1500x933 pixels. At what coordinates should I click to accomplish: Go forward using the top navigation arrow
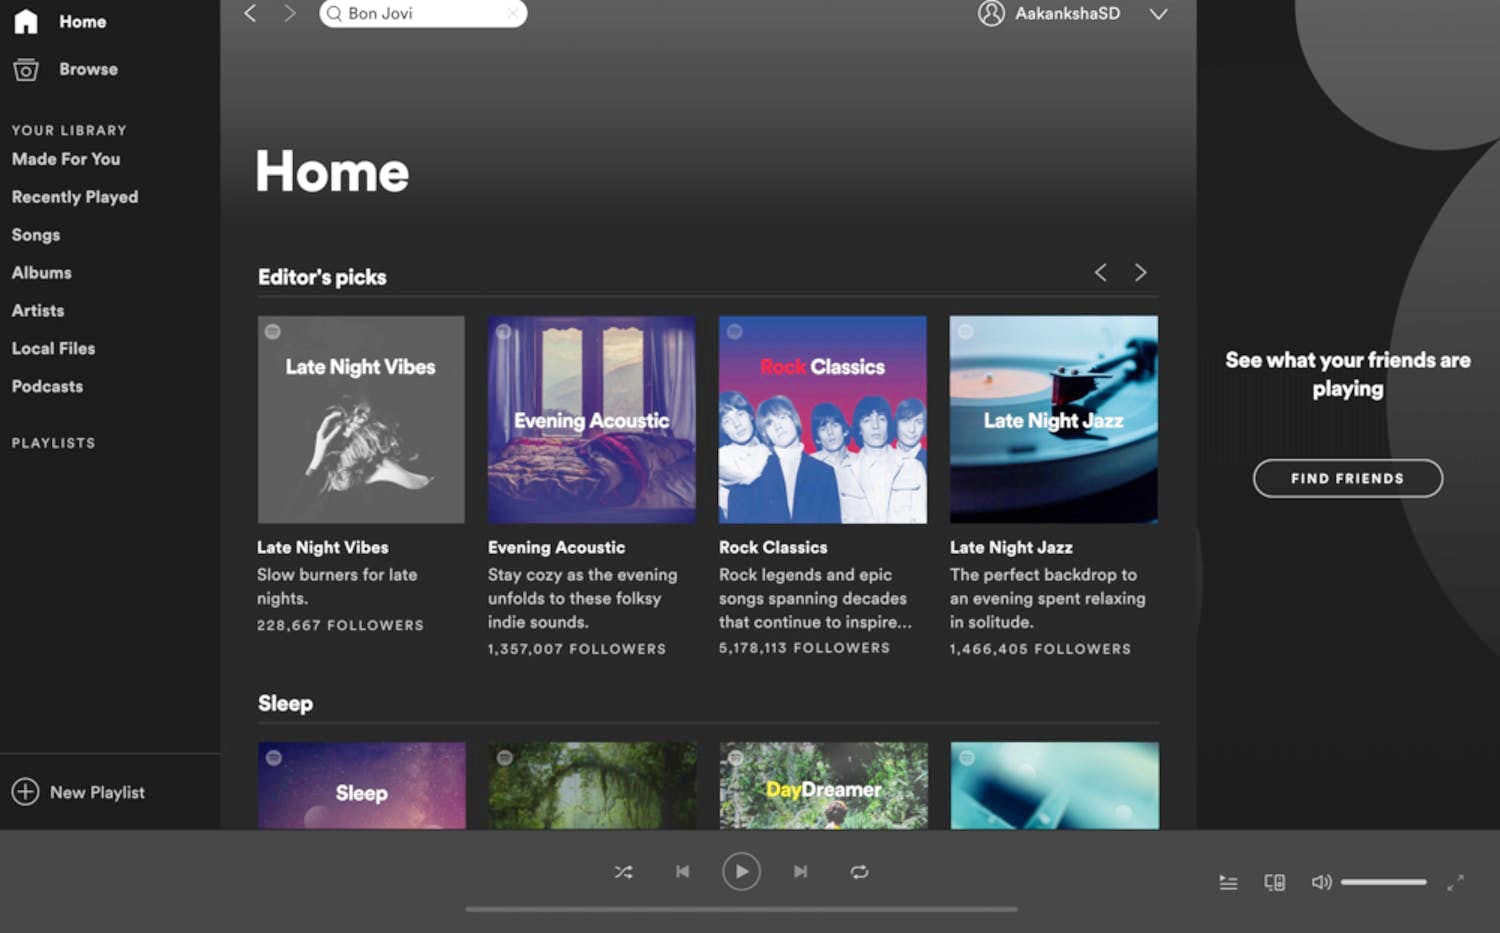pos(289,13)
